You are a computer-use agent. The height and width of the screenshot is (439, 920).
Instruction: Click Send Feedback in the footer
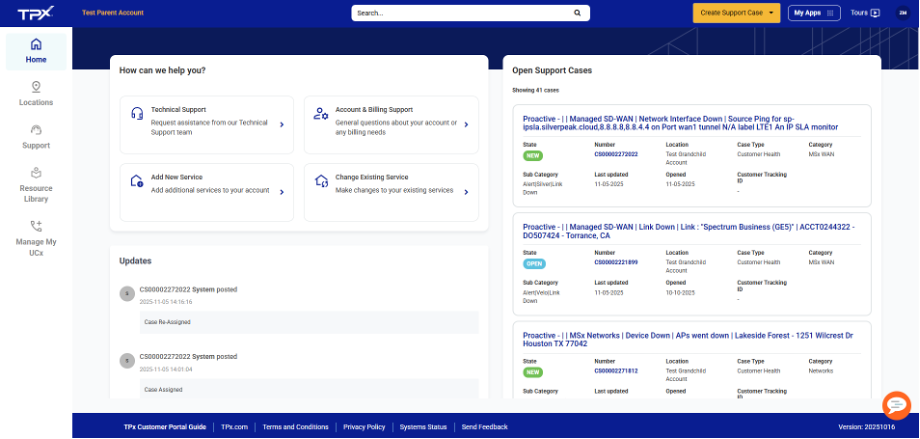(x=484, y=427)
